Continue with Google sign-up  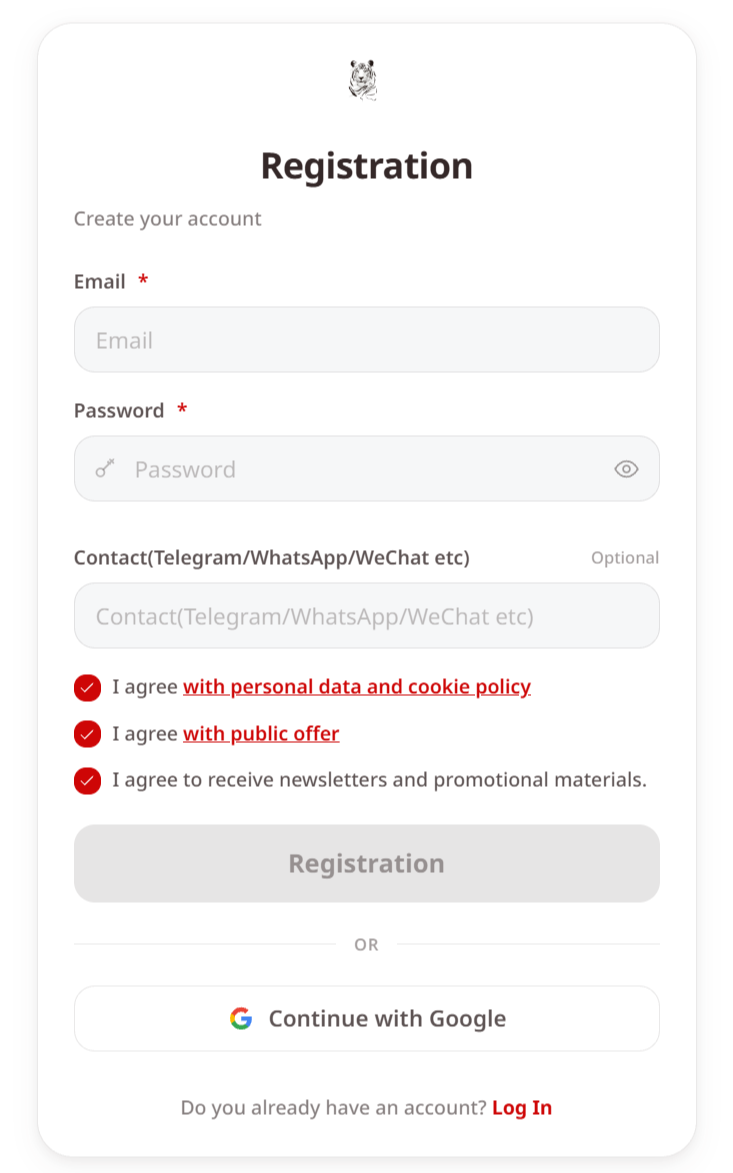tap(366, 1018)
